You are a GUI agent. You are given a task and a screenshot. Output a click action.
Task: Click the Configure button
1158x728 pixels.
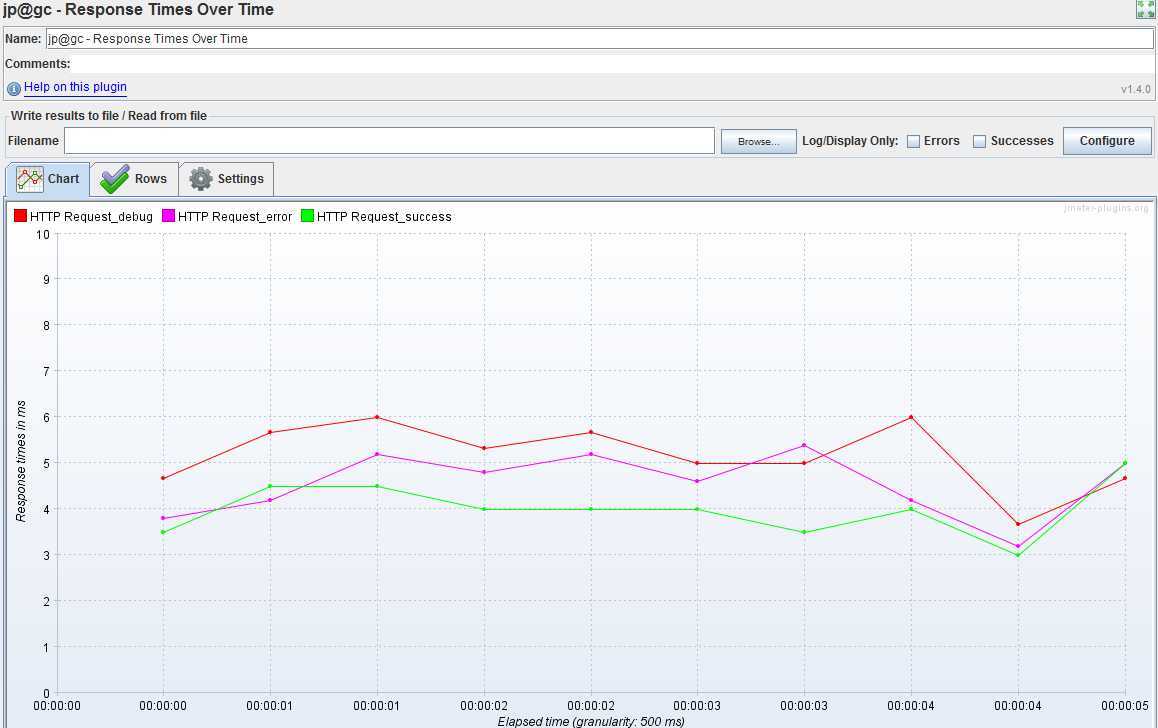(x=1107, y=141)
